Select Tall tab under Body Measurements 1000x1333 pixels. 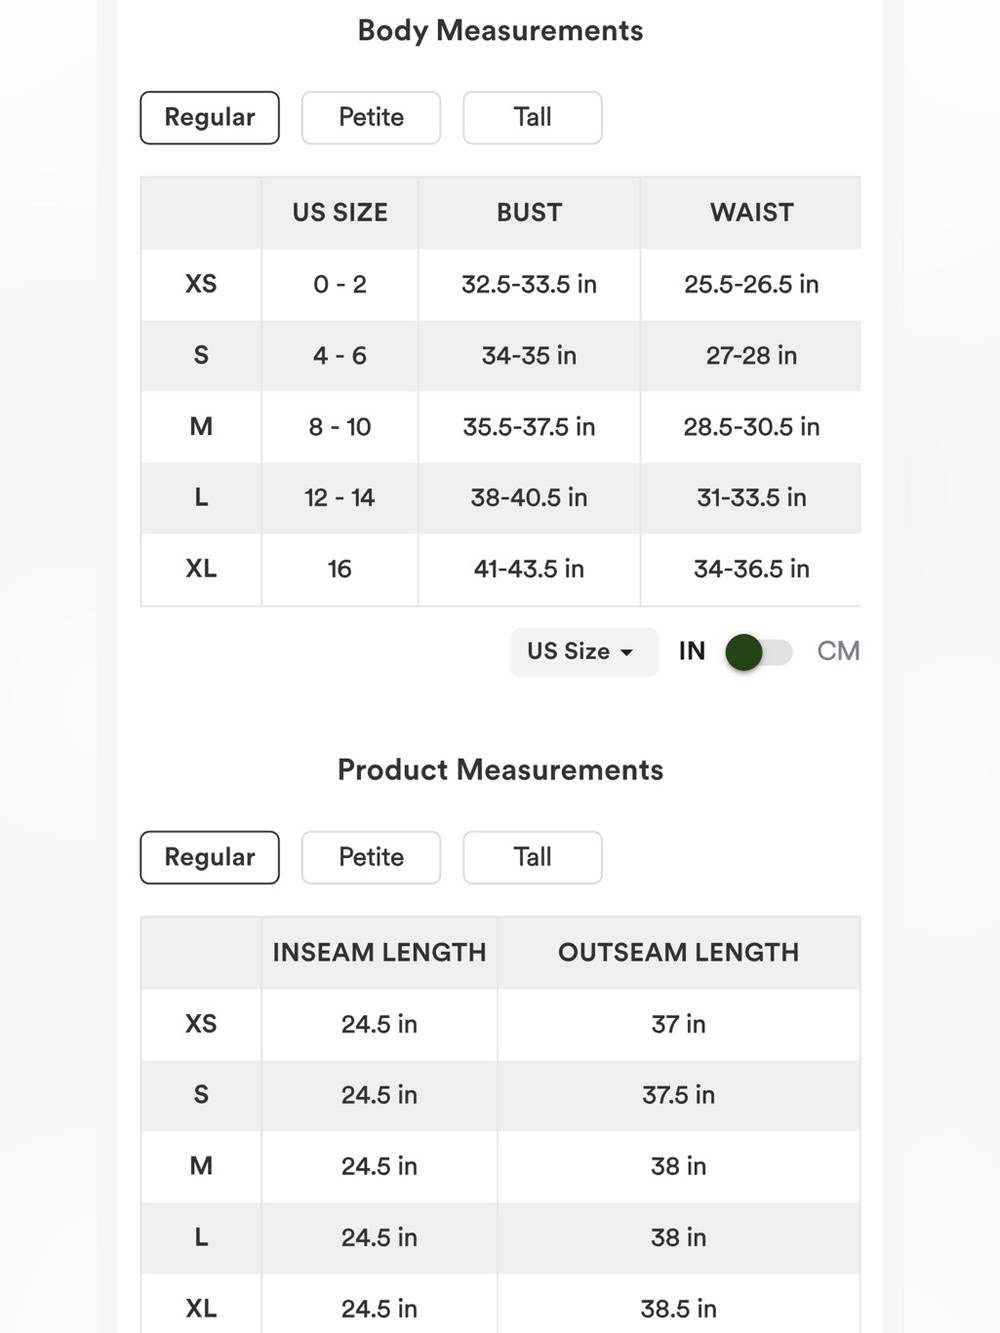point(532,118)
